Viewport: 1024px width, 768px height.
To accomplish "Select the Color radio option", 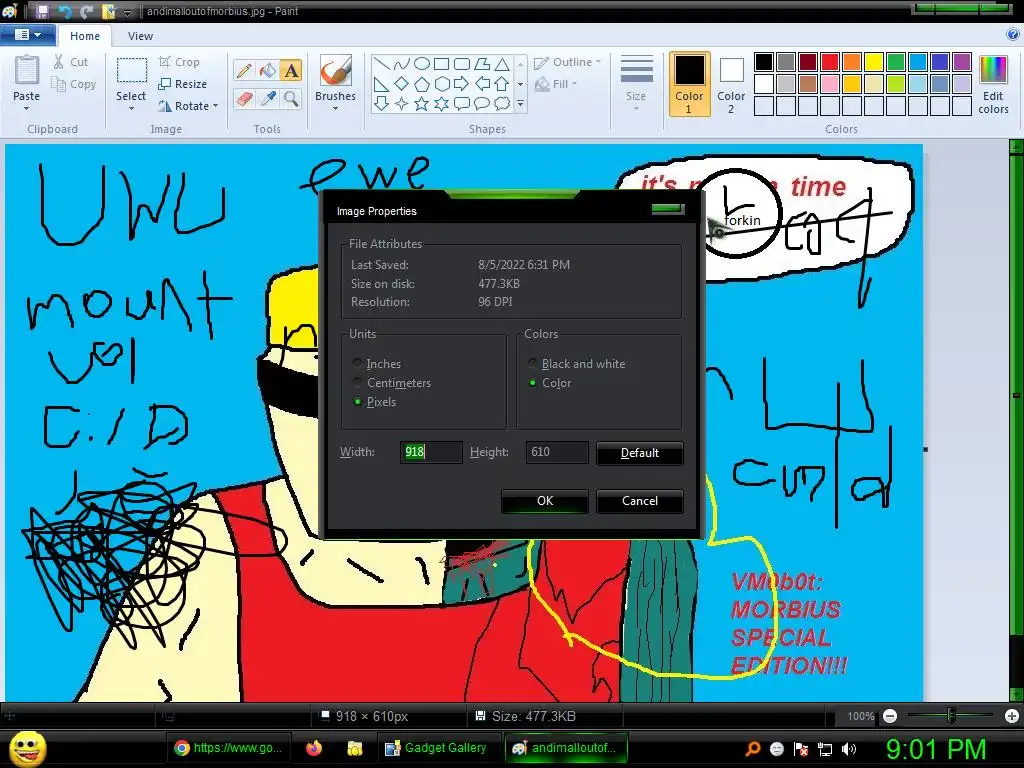I will [533, 383].
